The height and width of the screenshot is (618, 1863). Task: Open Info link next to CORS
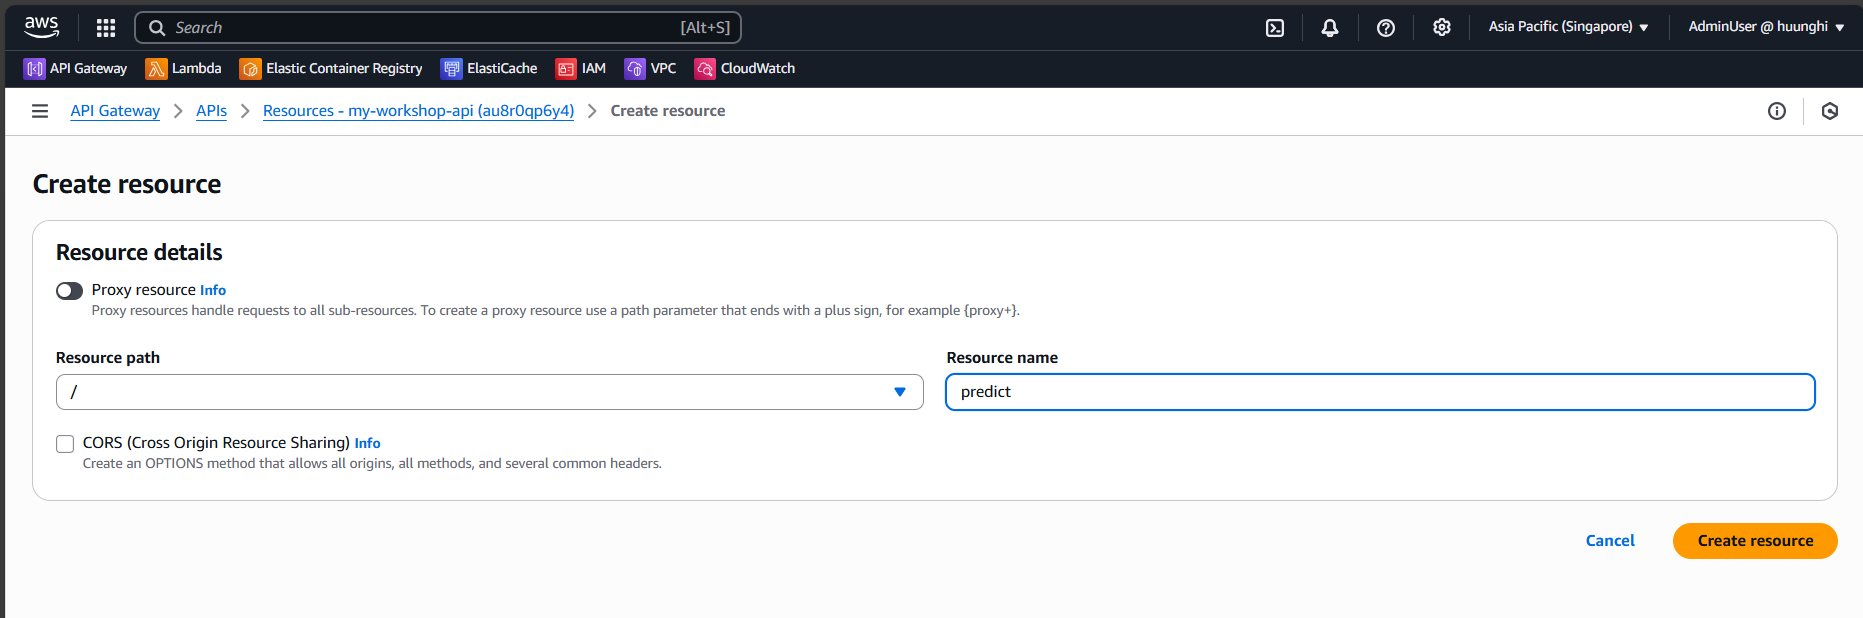(x=368, y=443)
